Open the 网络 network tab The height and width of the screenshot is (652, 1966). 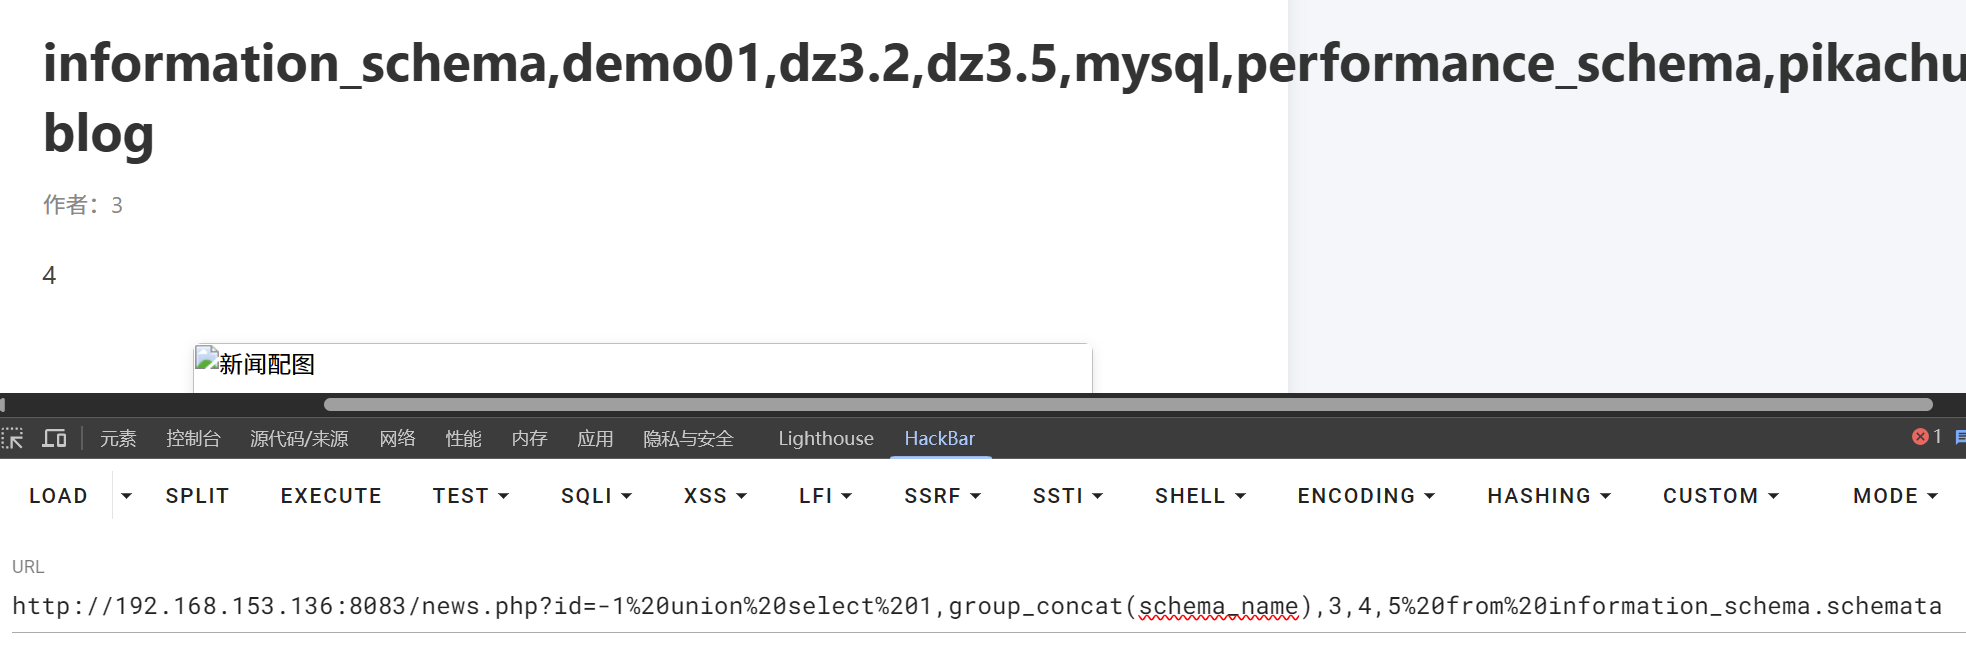(397, 438)
